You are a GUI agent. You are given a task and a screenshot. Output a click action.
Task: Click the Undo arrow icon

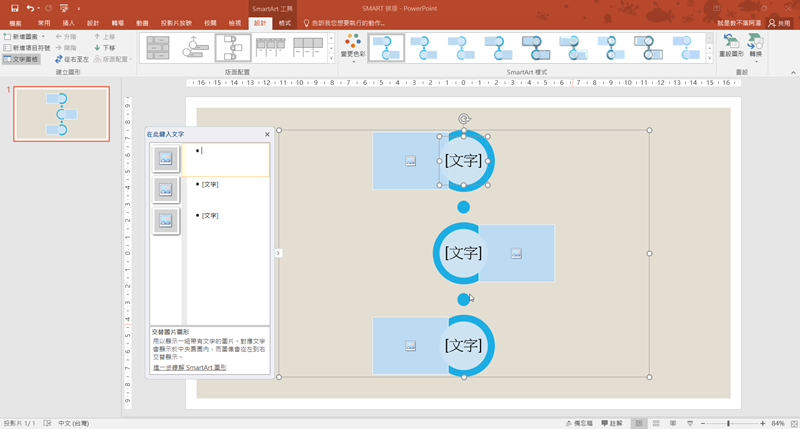[x=31, y=8]
